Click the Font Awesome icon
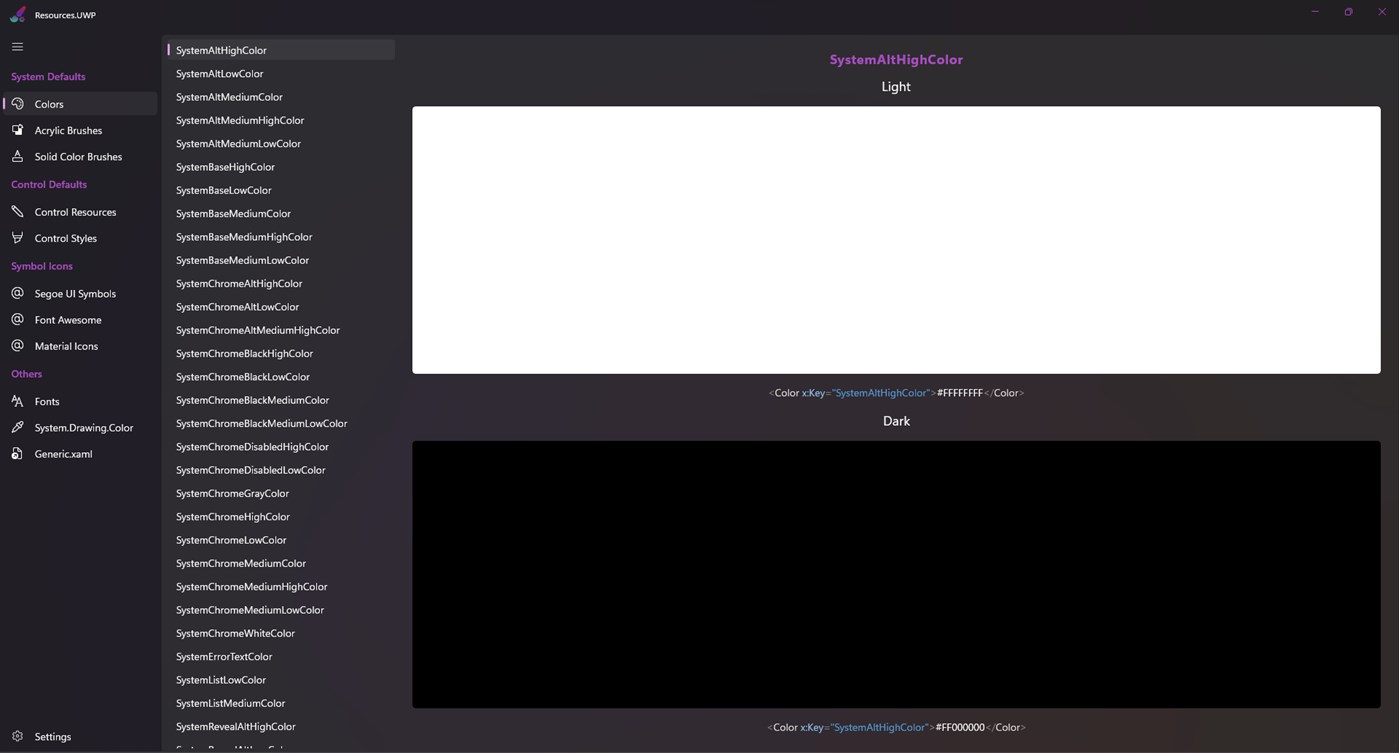 (x=17, y=319)
